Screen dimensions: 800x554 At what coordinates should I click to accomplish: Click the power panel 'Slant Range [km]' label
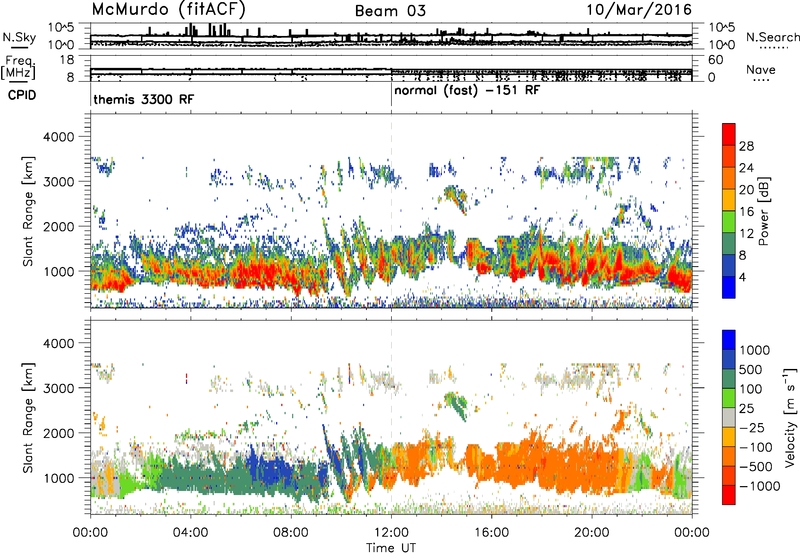click(x=28, y=211)
